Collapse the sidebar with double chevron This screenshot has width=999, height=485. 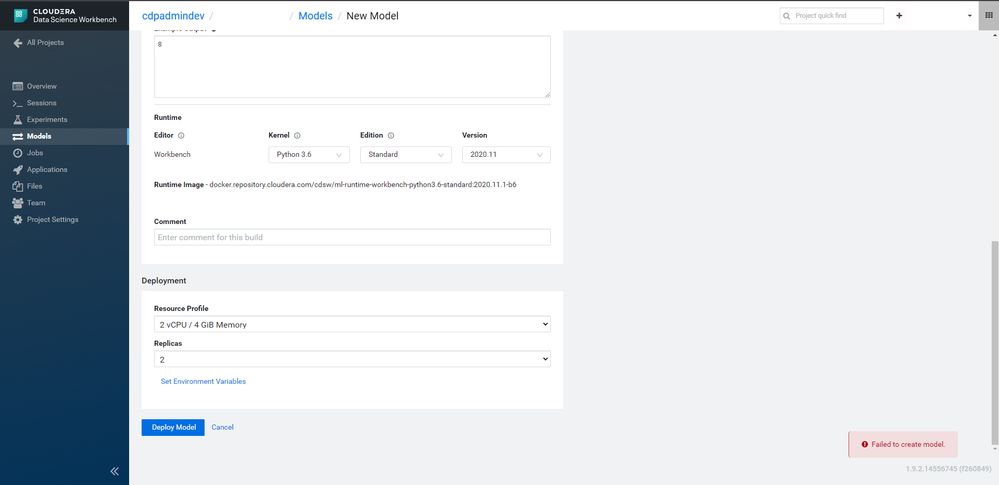pyautogui.click(x=115, y=472)
